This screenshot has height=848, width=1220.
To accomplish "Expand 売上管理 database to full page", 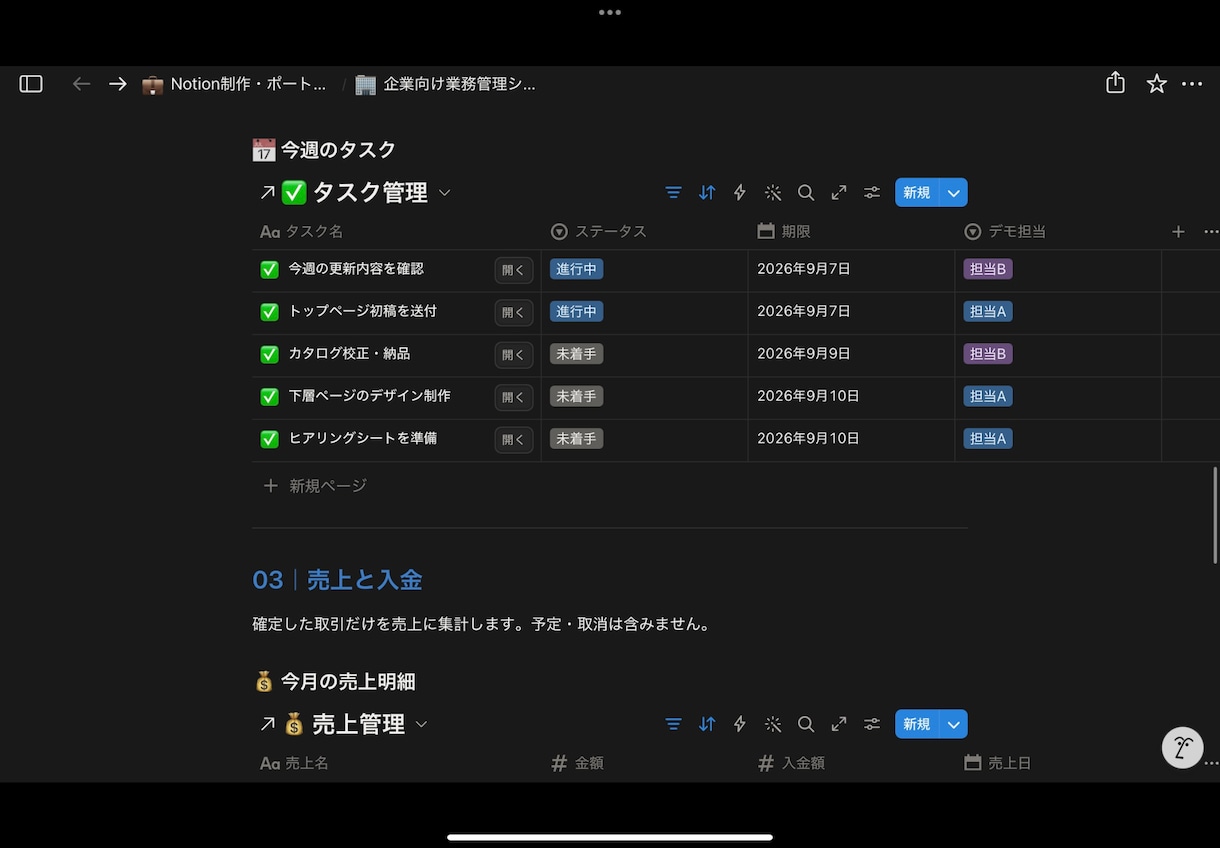I will [x=839, y=724].
